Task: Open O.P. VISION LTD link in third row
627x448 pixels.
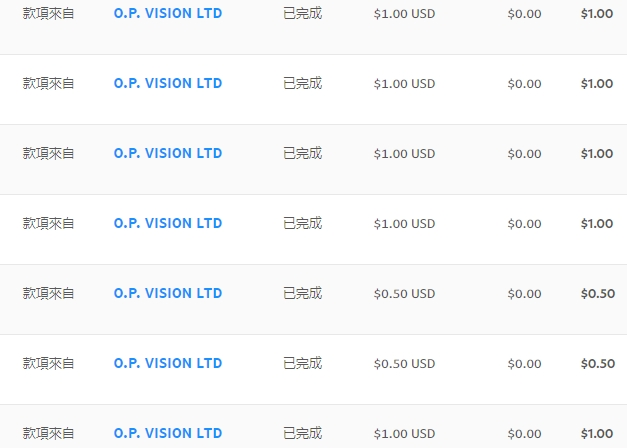Action: [x=168, y=153]
